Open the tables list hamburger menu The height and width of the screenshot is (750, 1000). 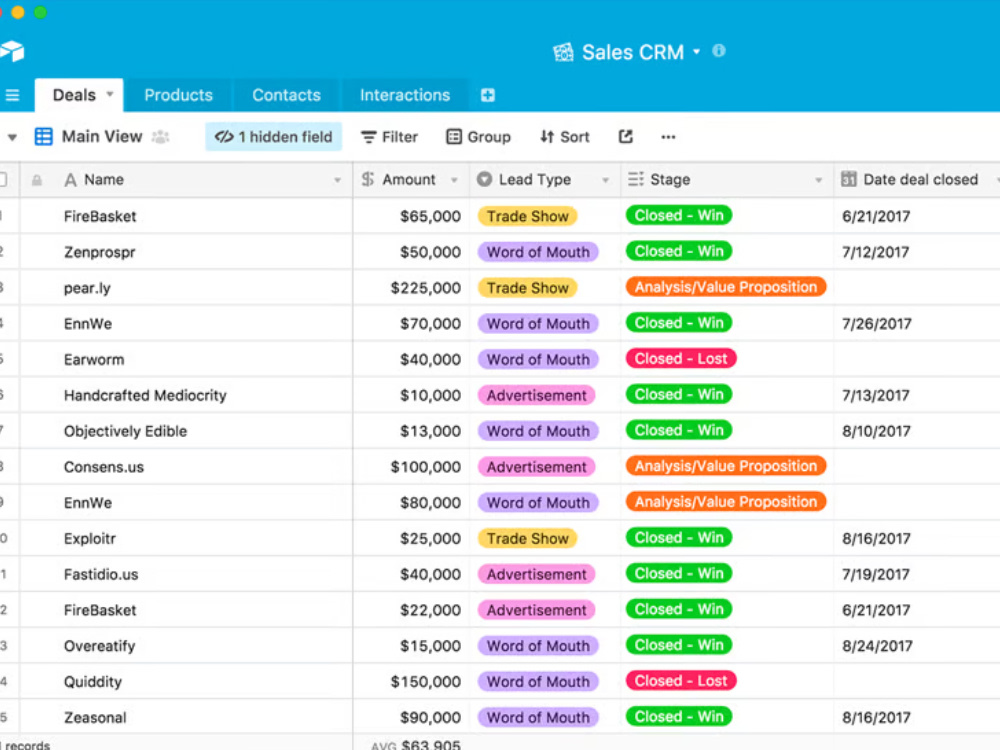[12, 95]
